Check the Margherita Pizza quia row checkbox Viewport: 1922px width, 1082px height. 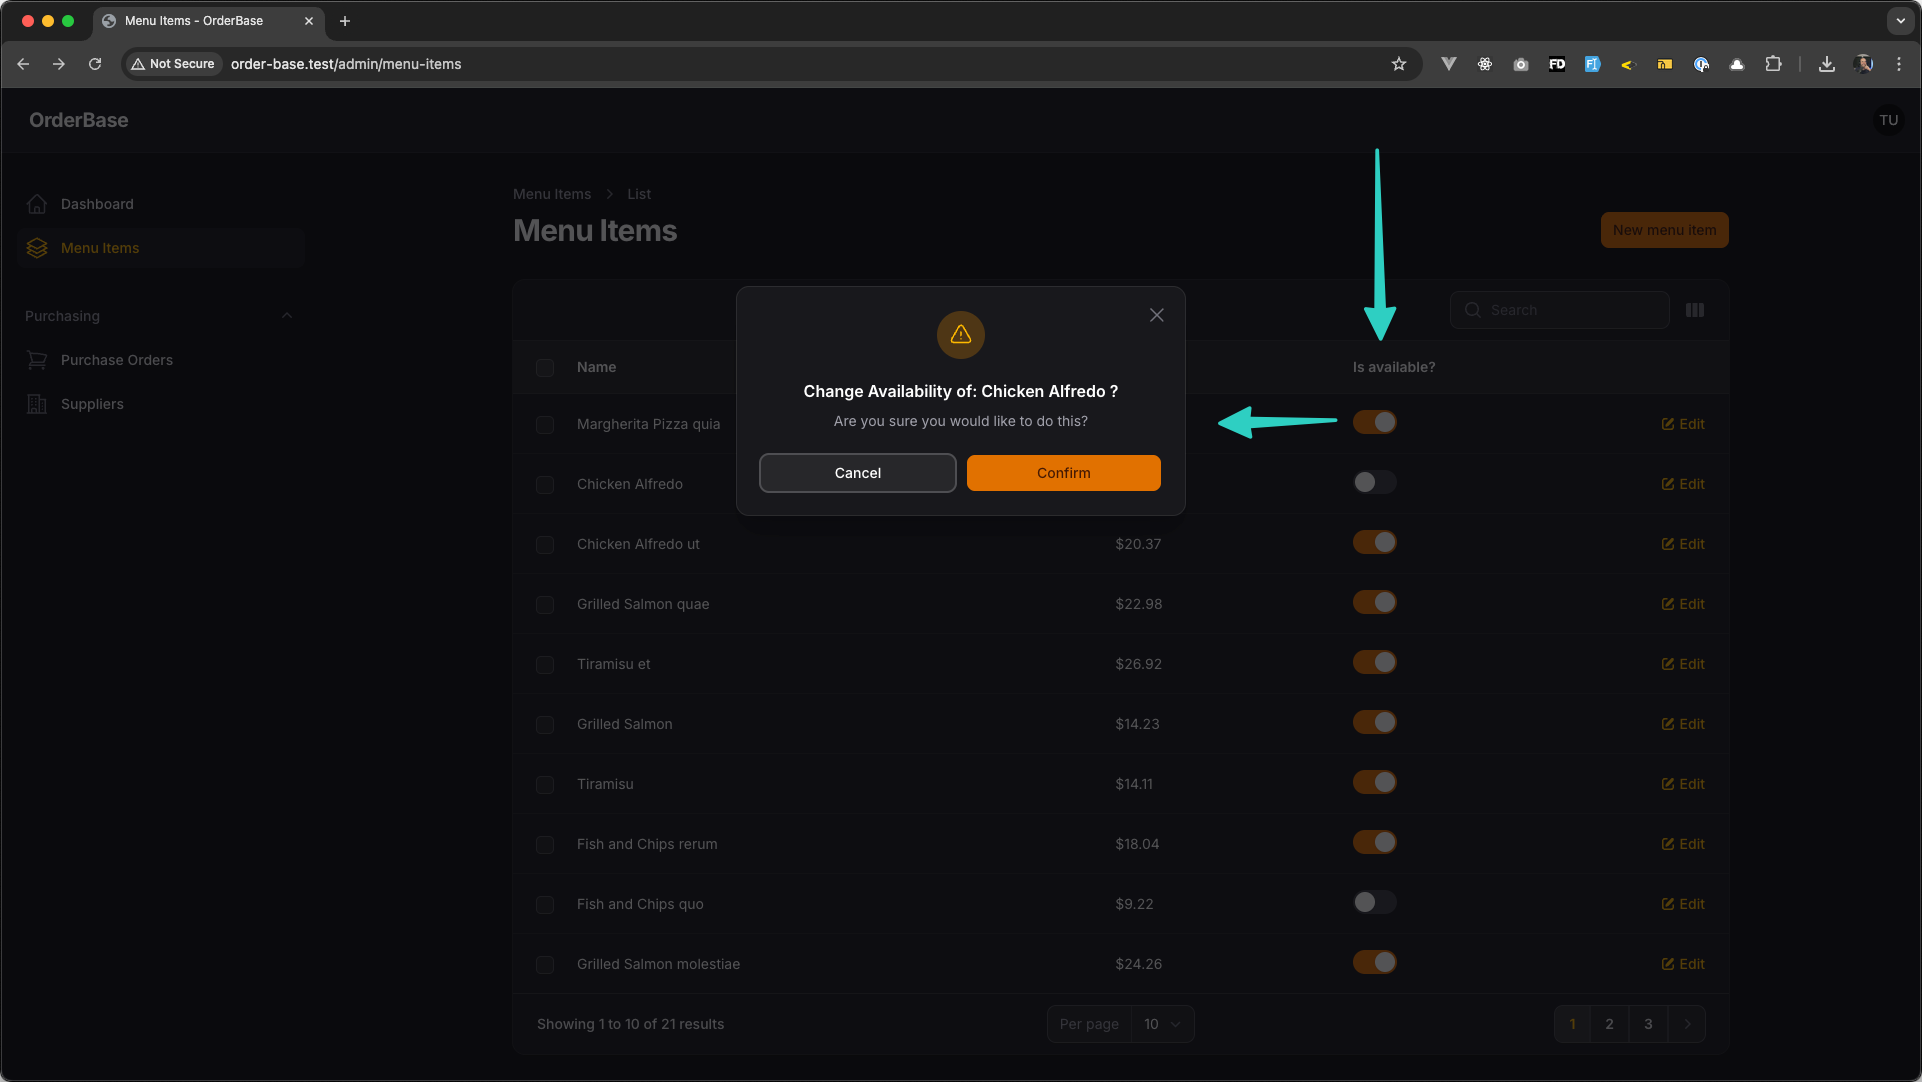click(545, 425)
